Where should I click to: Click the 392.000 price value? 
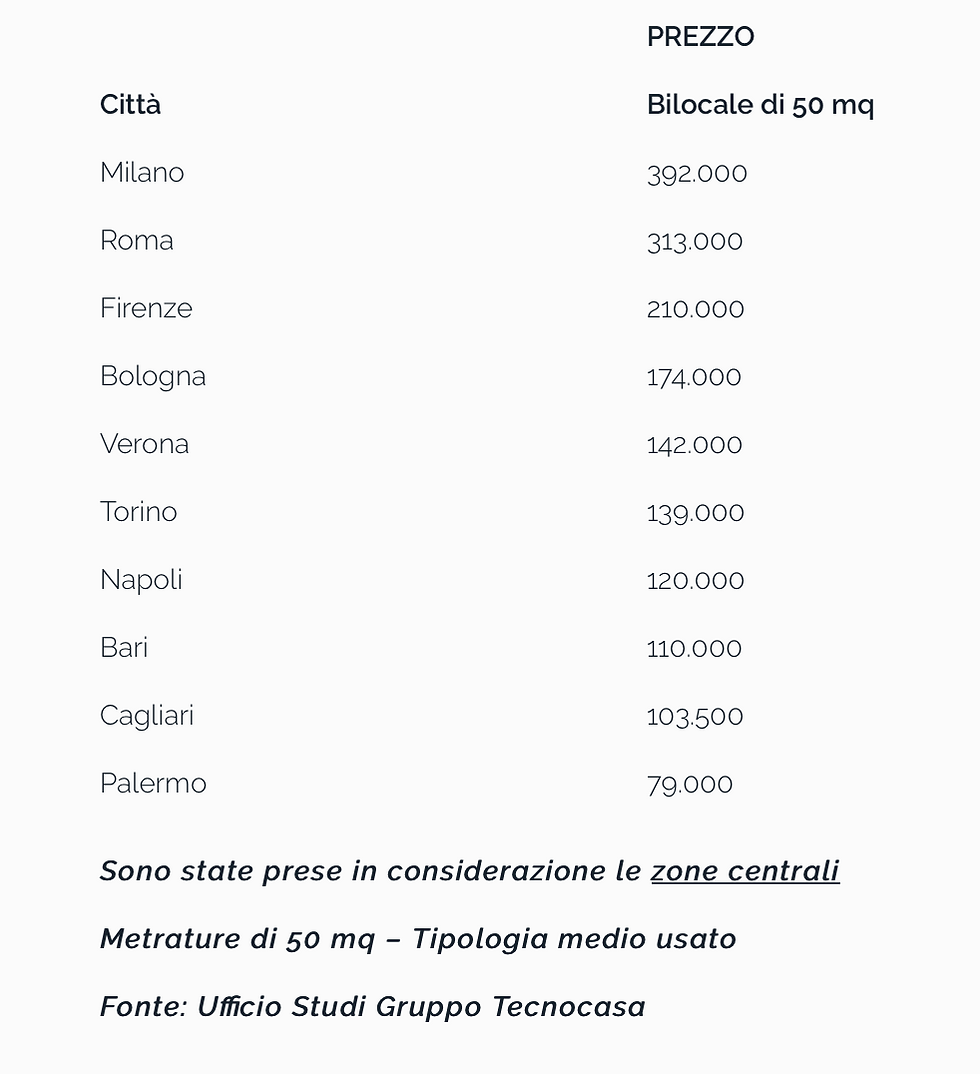697,173
